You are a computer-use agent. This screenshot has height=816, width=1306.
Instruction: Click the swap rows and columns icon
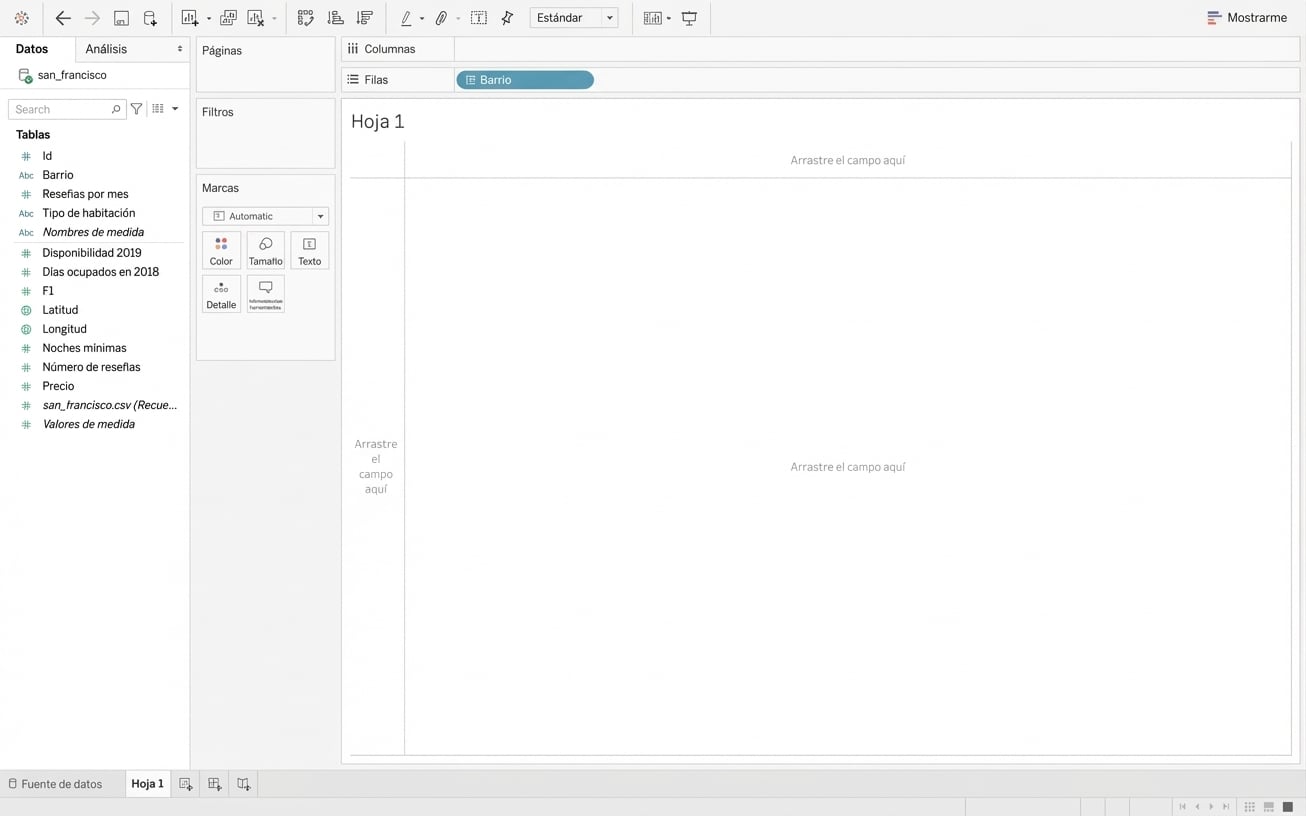[306, 18]
